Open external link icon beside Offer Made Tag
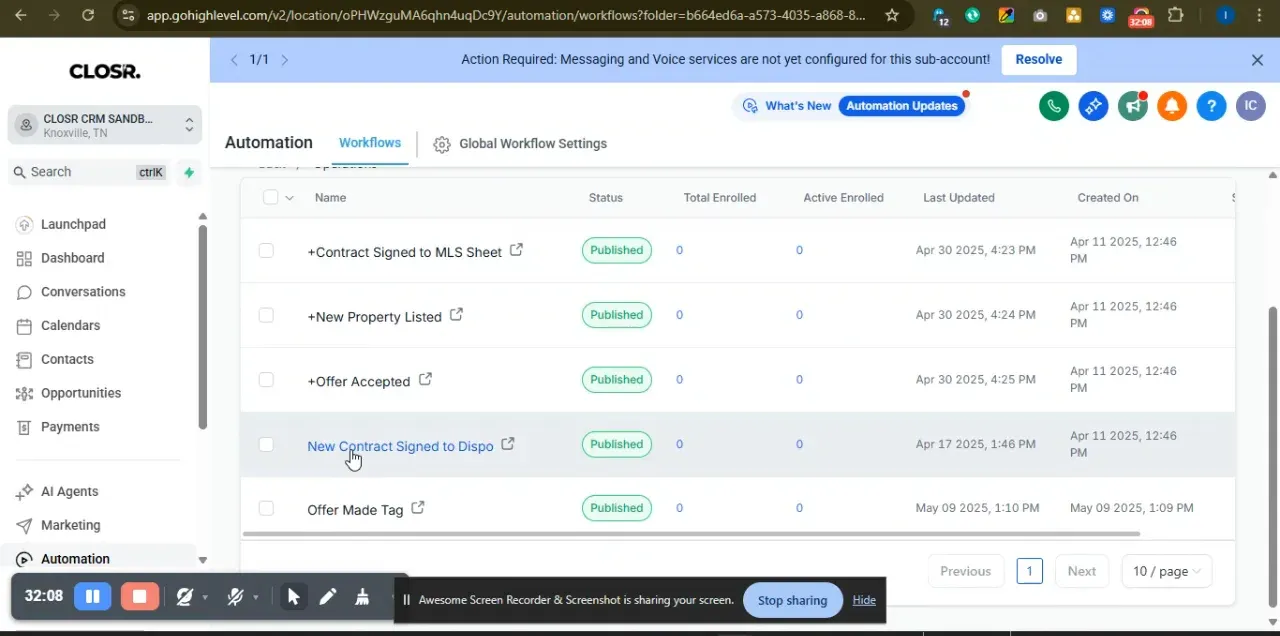 [x=418, y=508]
